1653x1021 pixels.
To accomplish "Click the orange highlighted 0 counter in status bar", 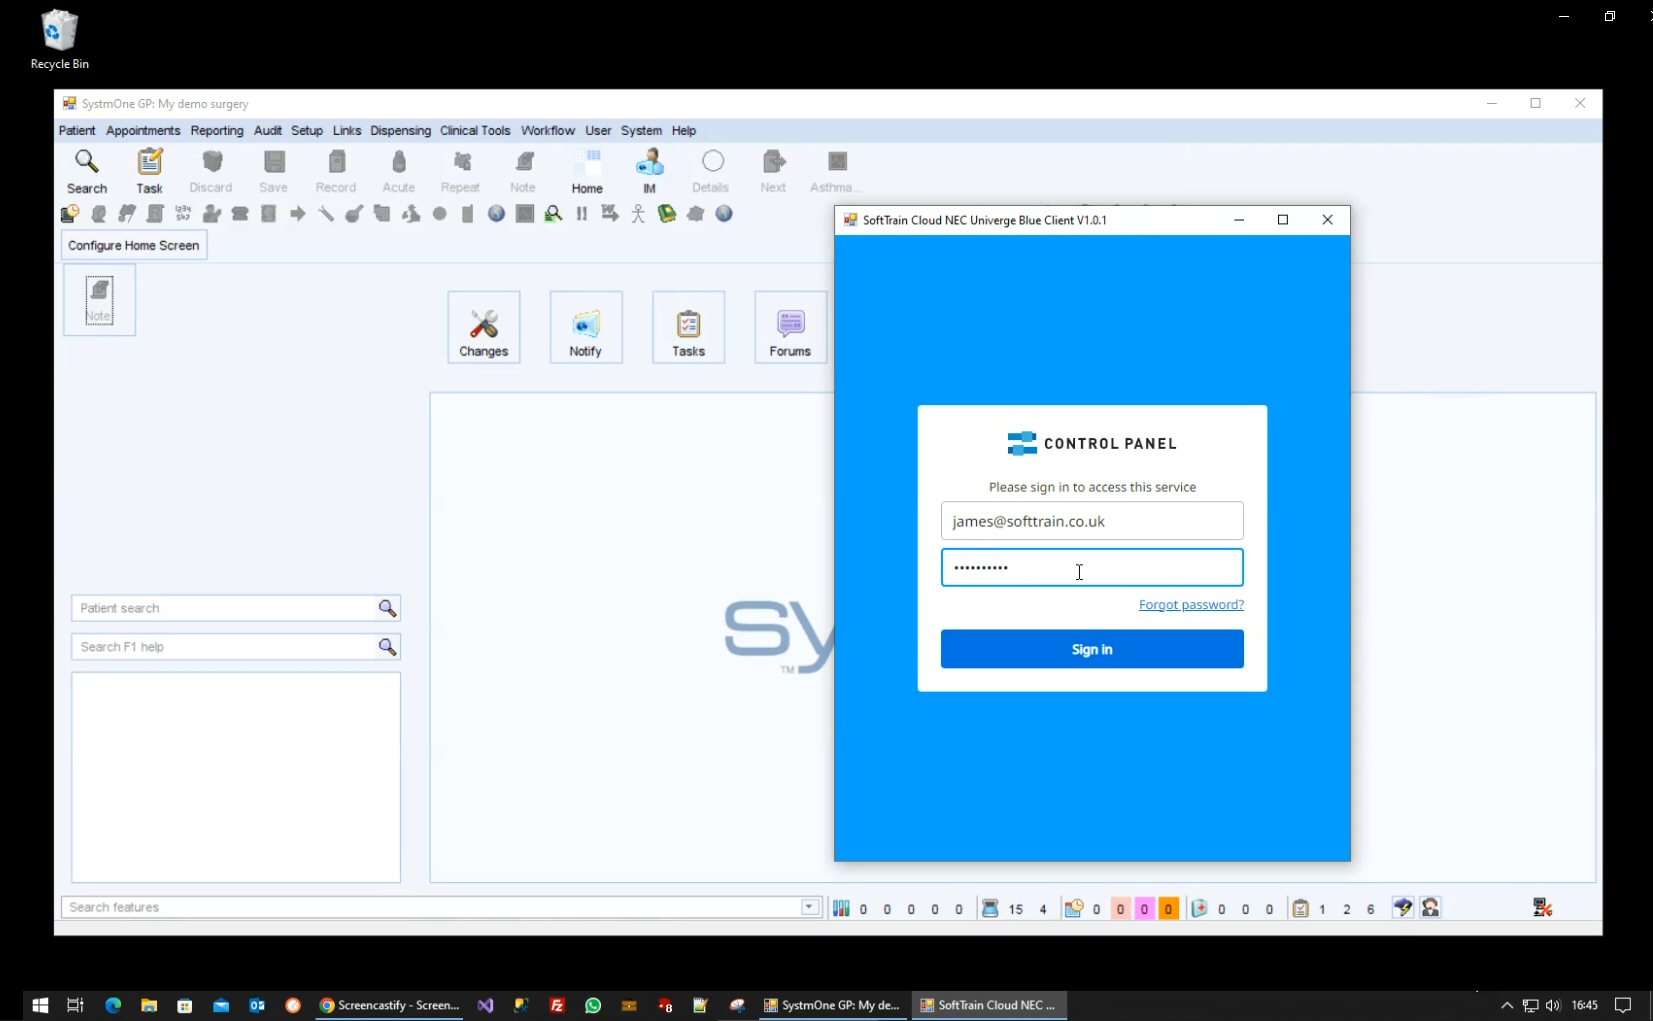I will pyautogui.click(x=1168, y=909).
